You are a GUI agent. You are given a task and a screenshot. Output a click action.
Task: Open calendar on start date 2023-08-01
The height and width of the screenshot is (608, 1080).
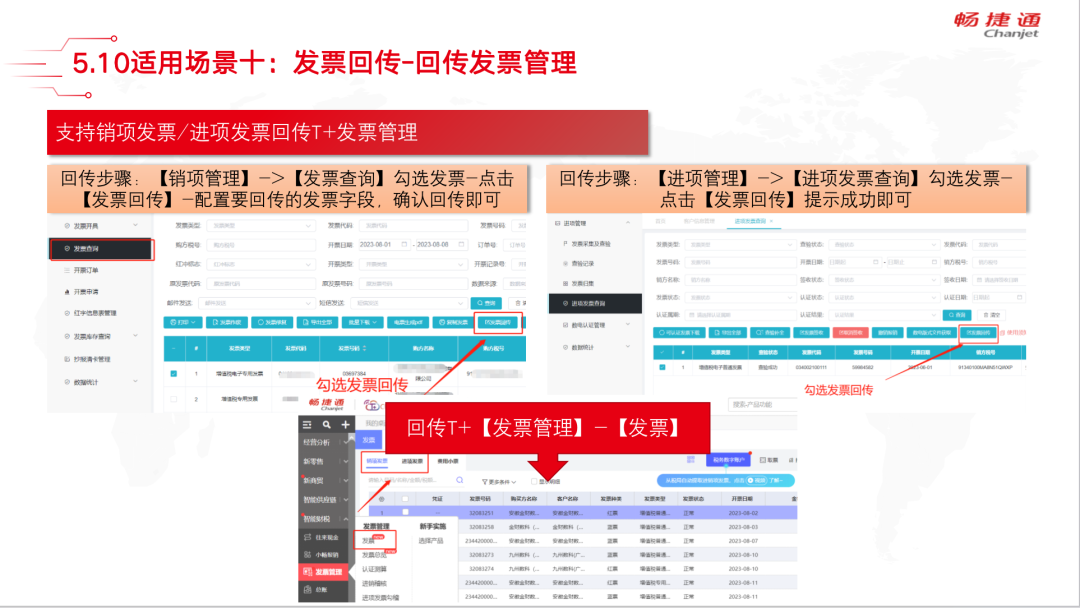404,244
